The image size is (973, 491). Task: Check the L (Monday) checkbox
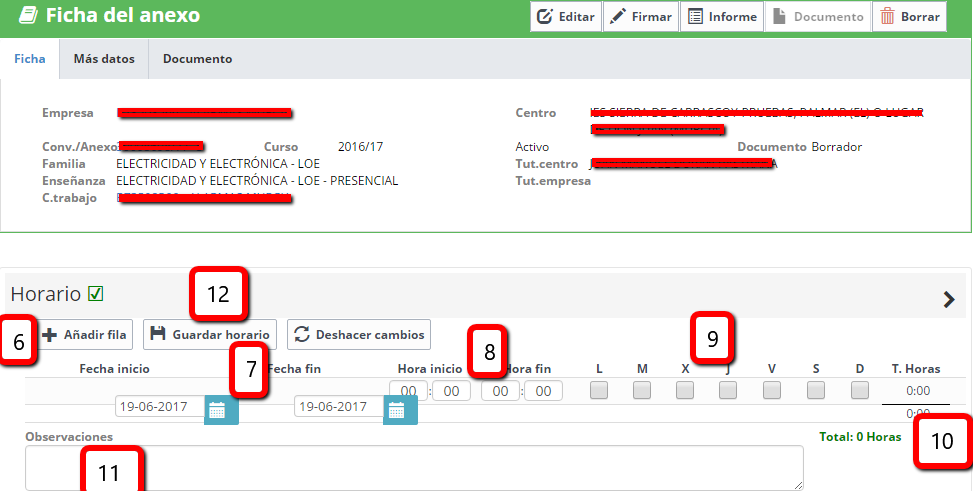[598, 391]
